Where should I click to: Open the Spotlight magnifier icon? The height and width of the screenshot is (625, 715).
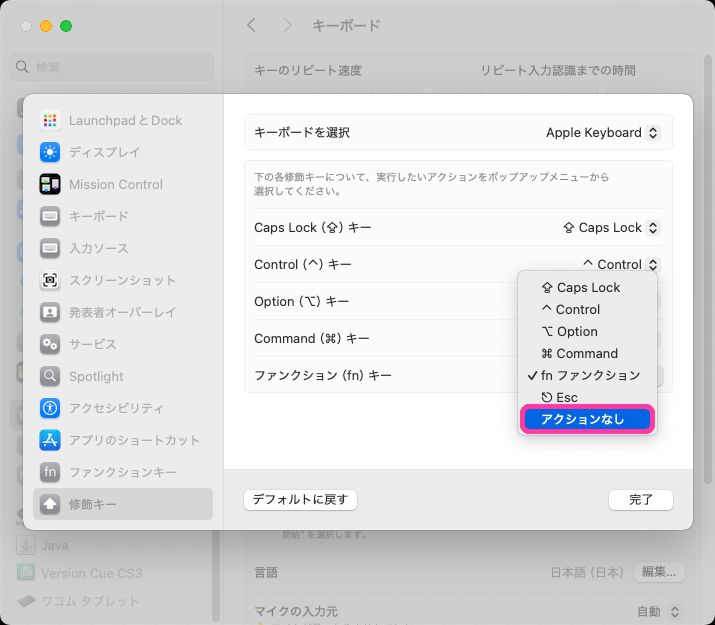pos(50,376)
